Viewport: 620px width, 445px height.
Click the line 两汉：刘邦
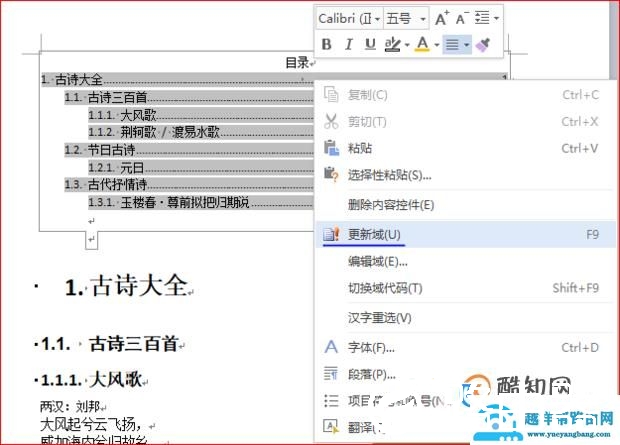(70, 406)
